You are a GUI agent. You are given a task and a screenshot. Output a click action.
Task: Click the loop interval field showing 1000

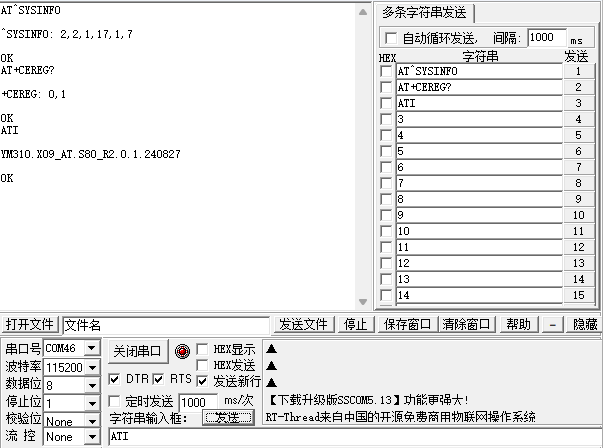click(x=547, y=38)
